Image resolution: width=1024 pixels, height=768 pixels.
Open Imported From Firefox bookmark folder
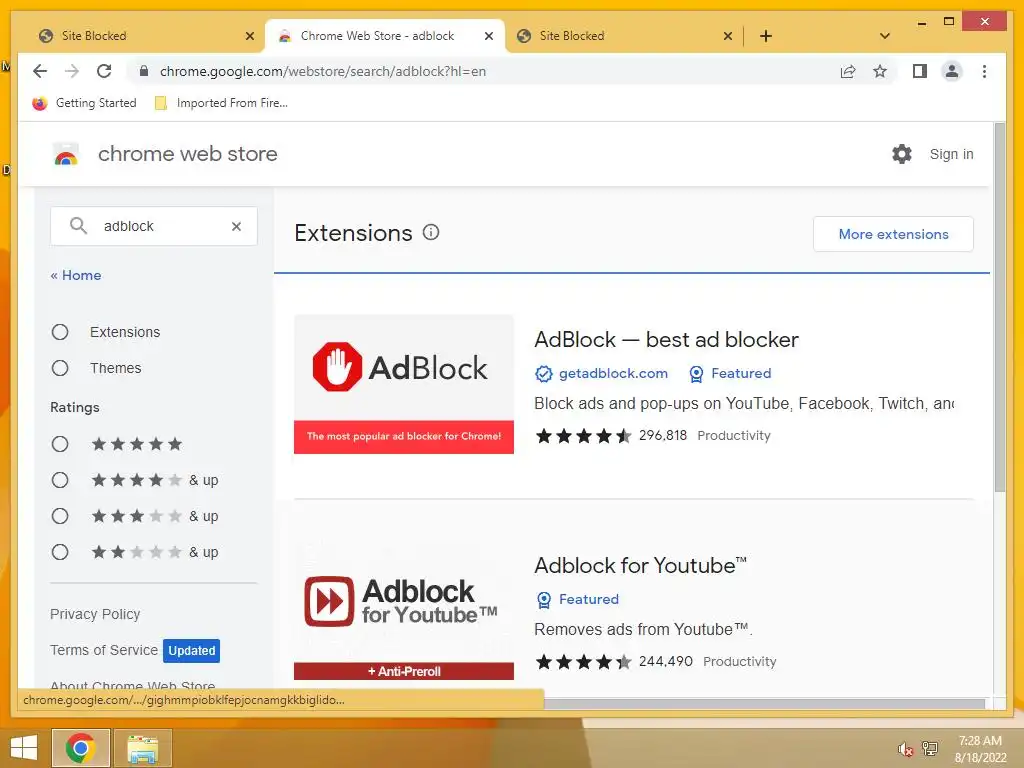[221, 103]
